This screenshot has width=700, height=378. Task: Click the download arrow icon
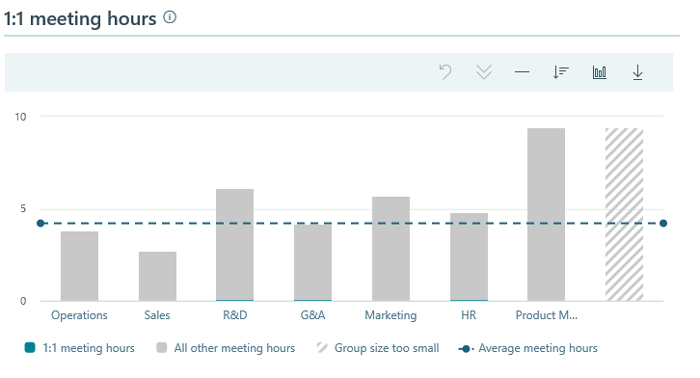click(638, 72)
